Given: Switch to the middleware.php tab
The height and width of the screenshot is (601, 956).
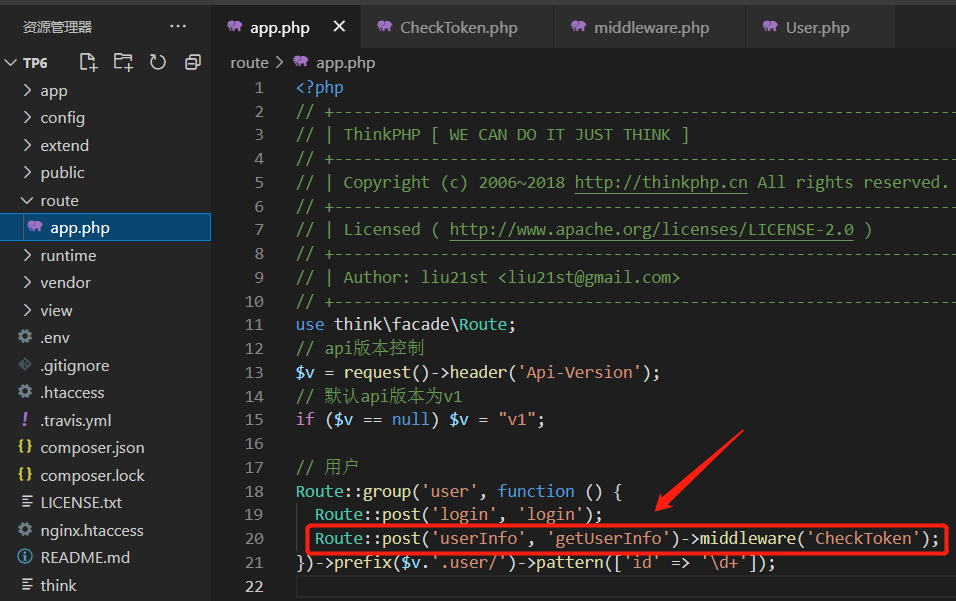Looking at the screenshot, I should 651,27.
